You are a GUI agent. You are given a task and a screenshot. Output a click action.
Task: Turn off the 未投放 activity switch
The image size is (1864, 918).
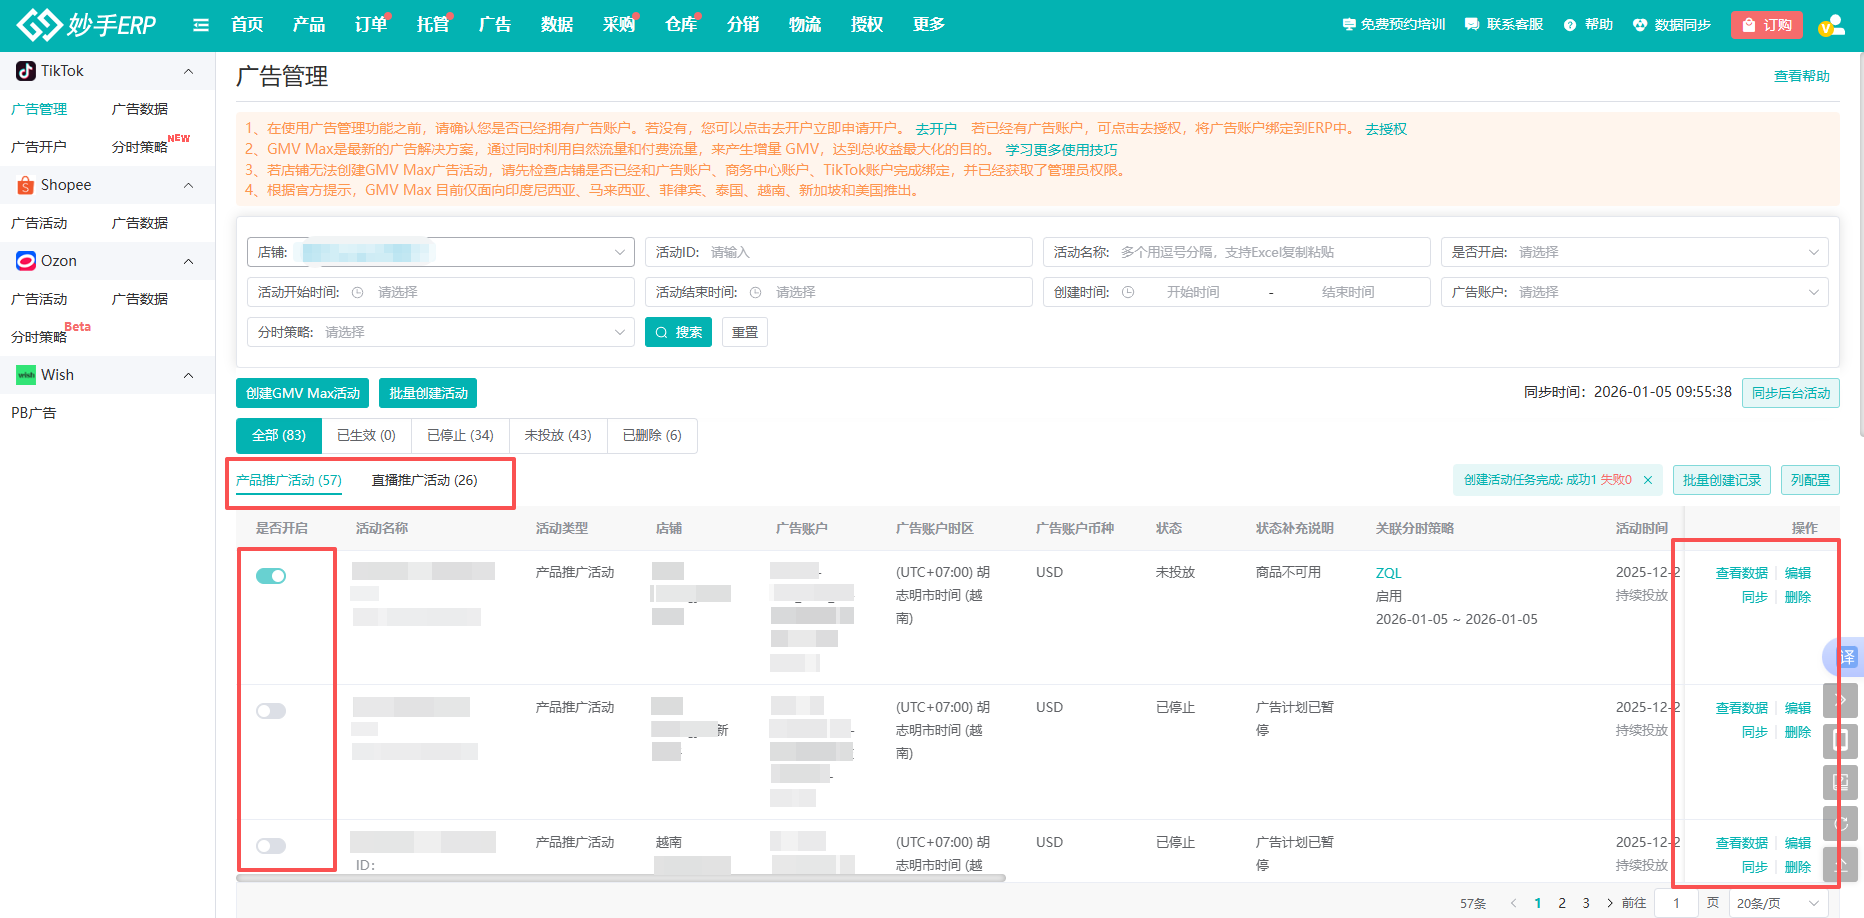[x=271, y=576]
